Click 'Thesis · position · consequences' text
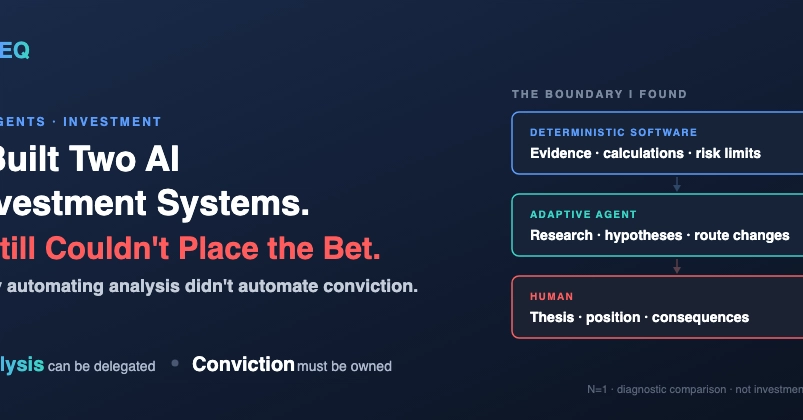 (640, 317)
